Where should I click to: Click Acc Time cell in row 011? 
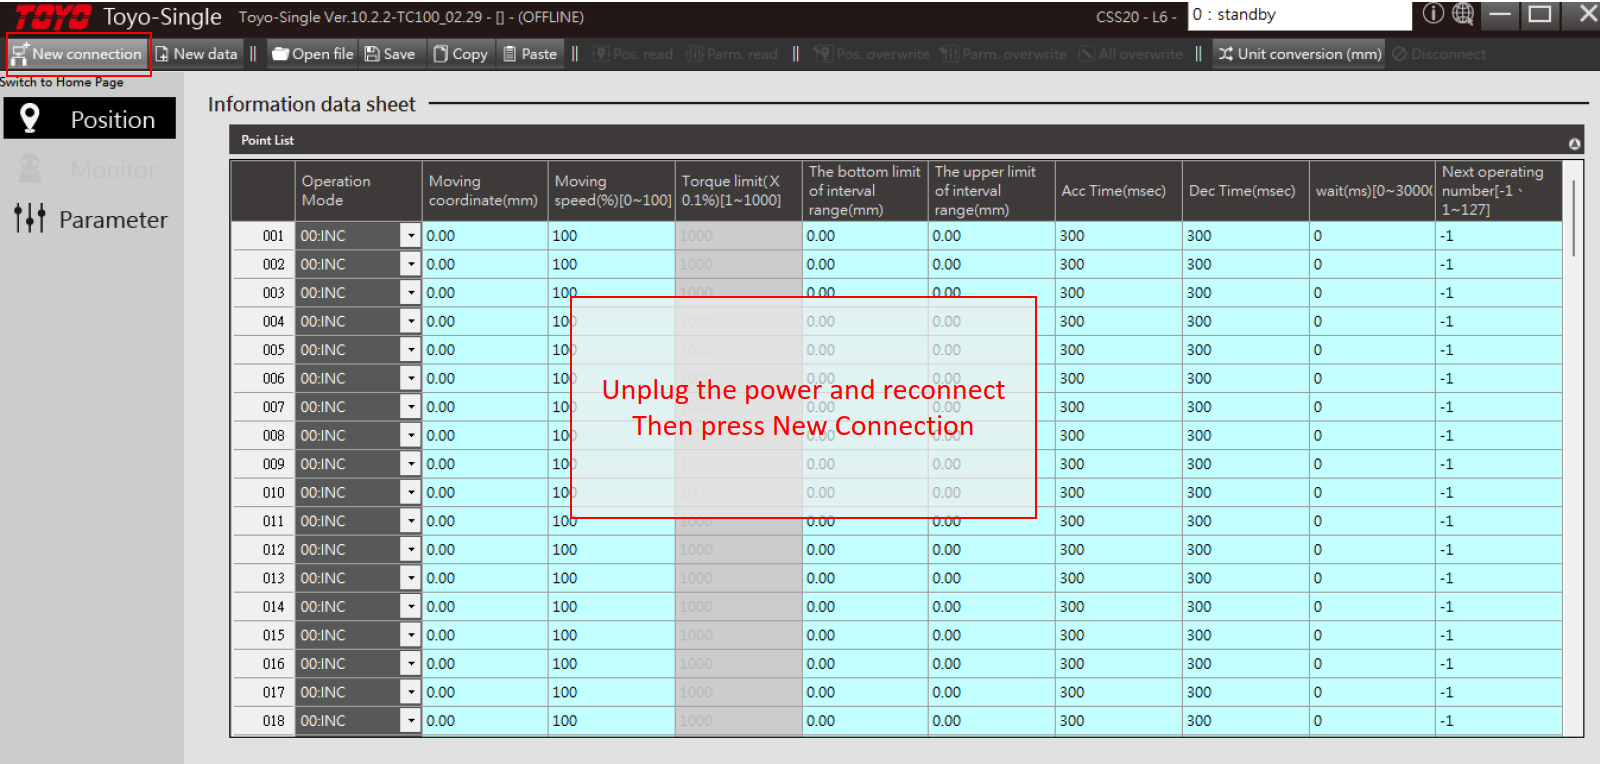tap(1118, 521)
